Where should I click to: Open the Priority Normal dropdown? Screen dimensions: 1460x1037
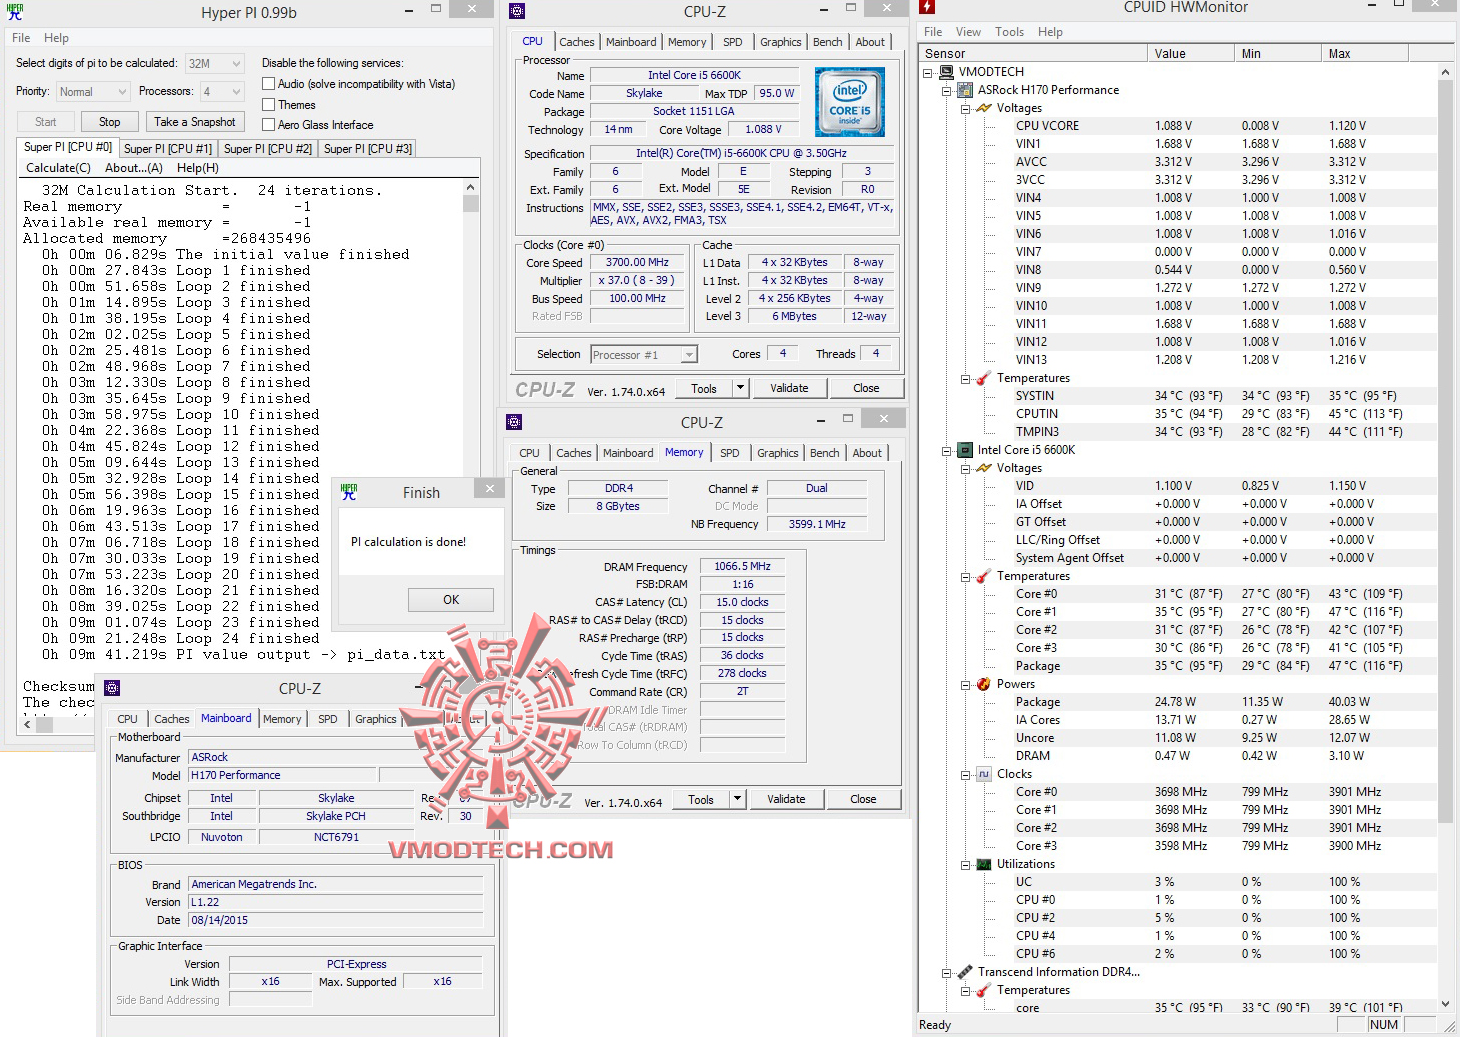pyautogui.click(x=122, y=92)
